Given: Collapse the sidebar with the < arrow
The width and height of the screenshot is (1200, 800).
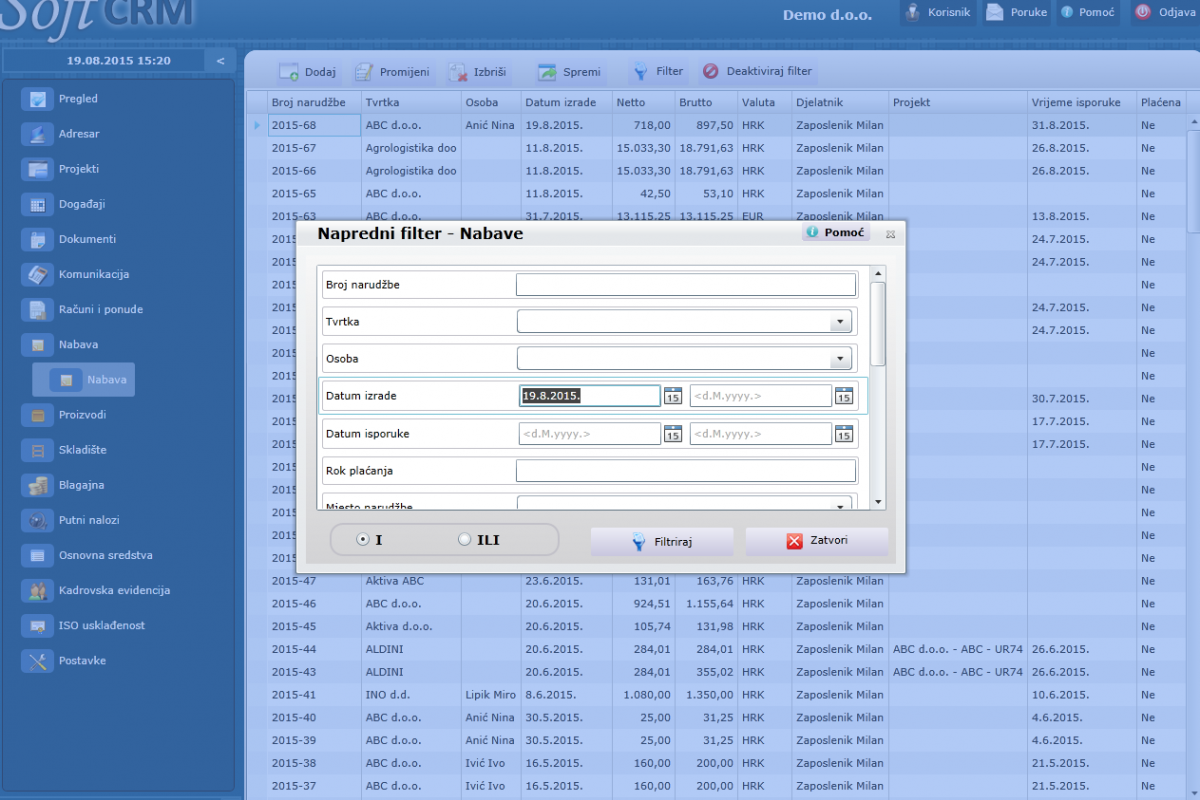Looking at the screenshot, I should click(221, 61).
